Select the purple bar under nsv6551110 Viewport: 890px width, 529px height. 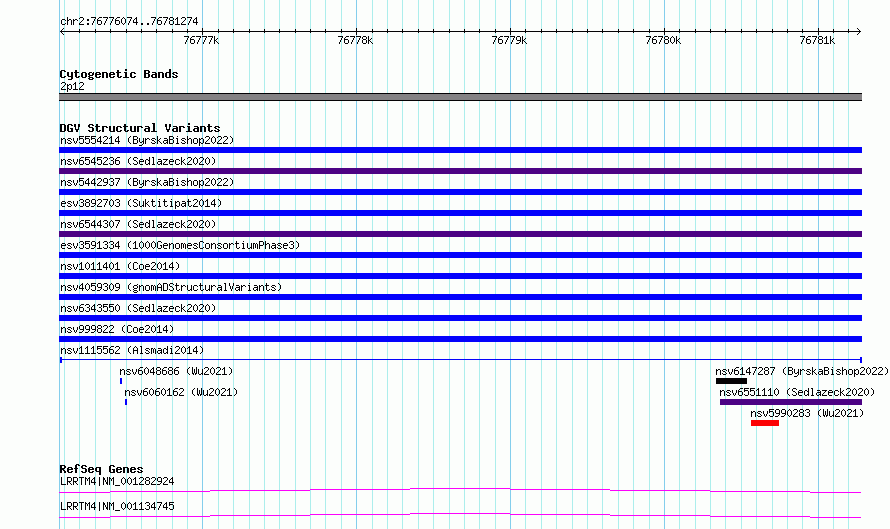click(791, 402)
